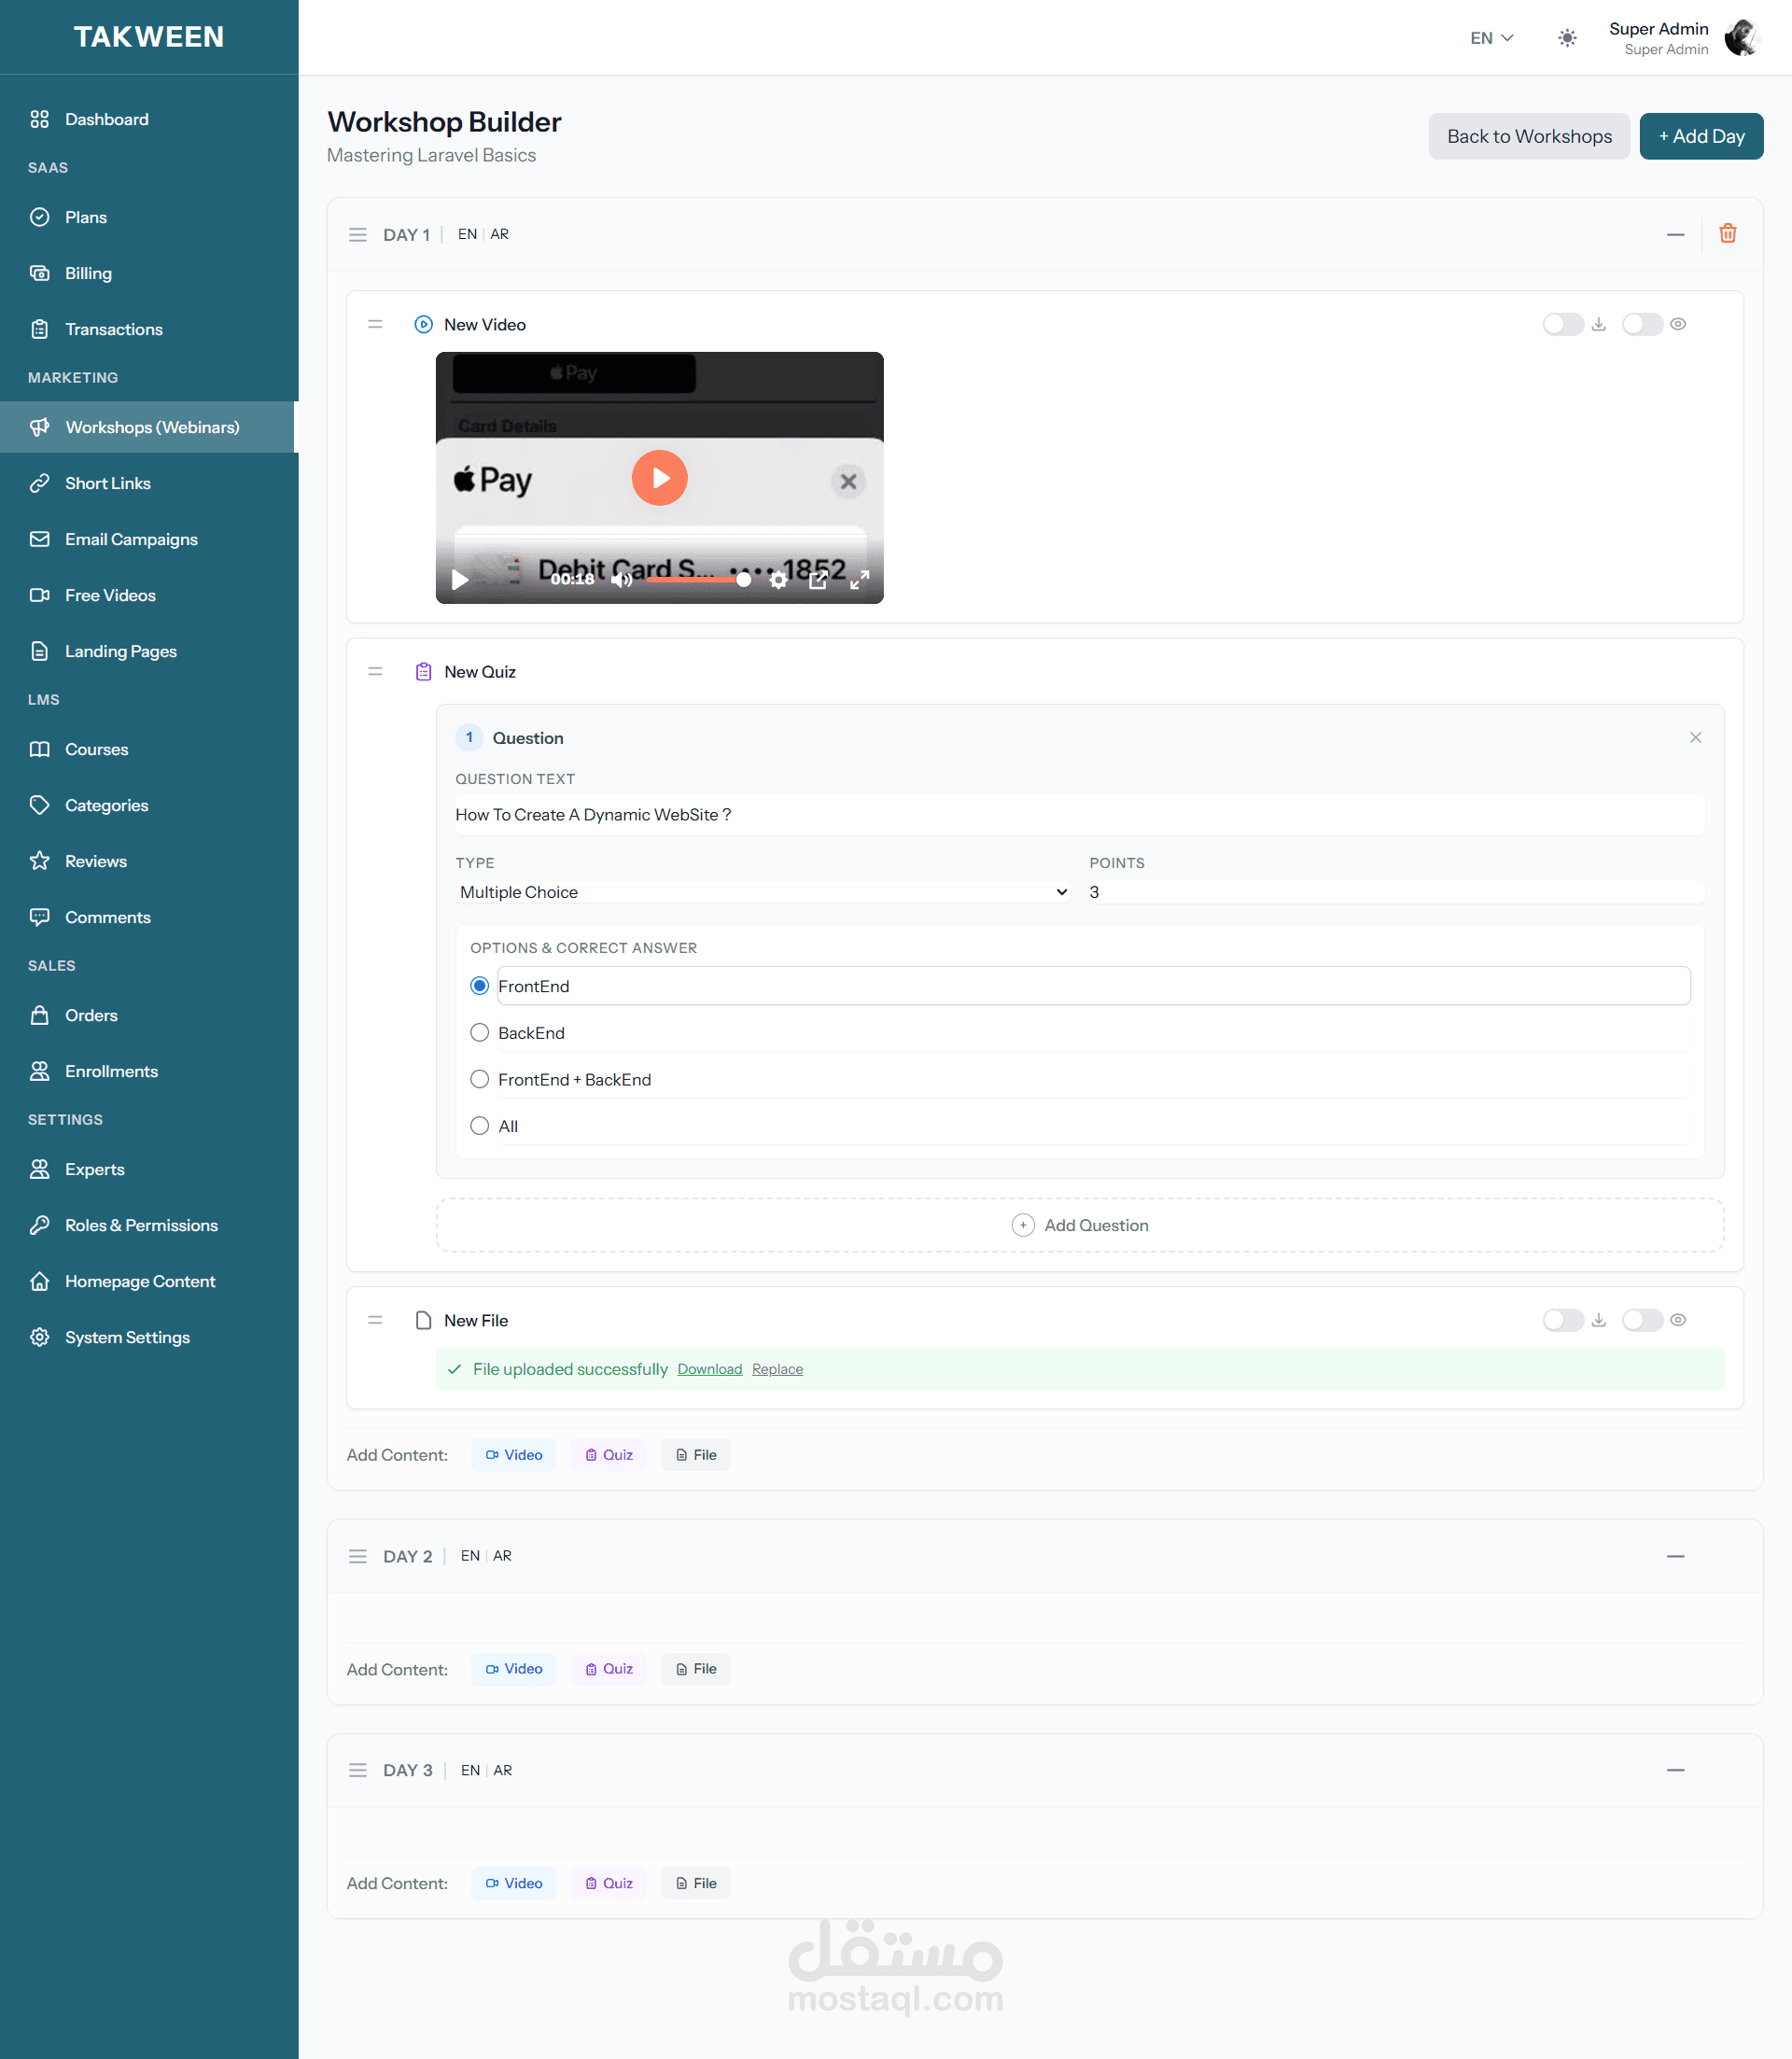
Task: Click video settings gear icon
Action: pyautogui.click(x=778, y=580)
